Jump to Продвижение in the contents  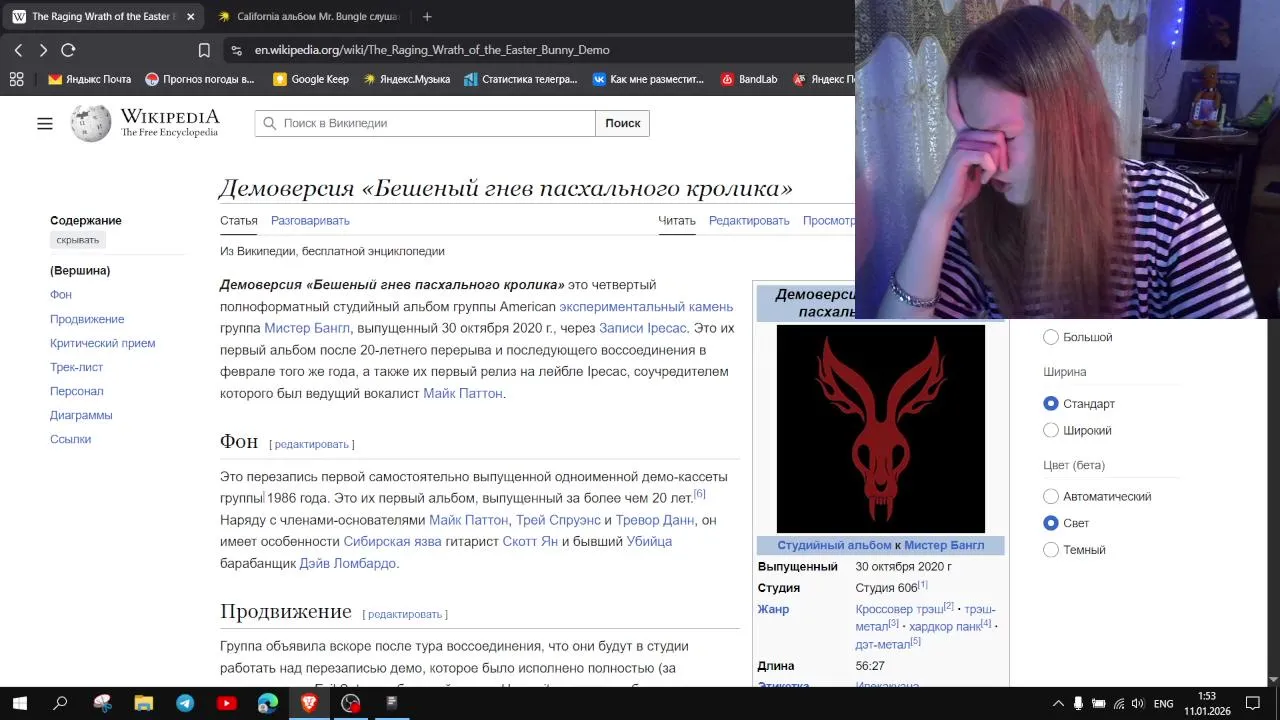point(87,319)
